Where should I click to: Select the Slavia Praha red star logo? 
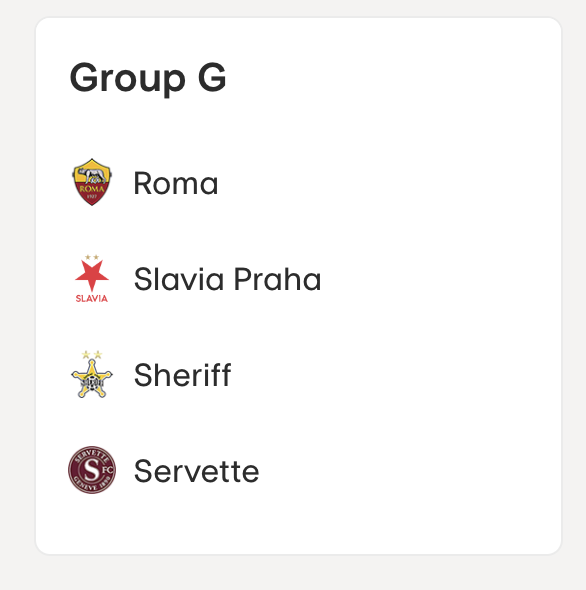point(92,278)
